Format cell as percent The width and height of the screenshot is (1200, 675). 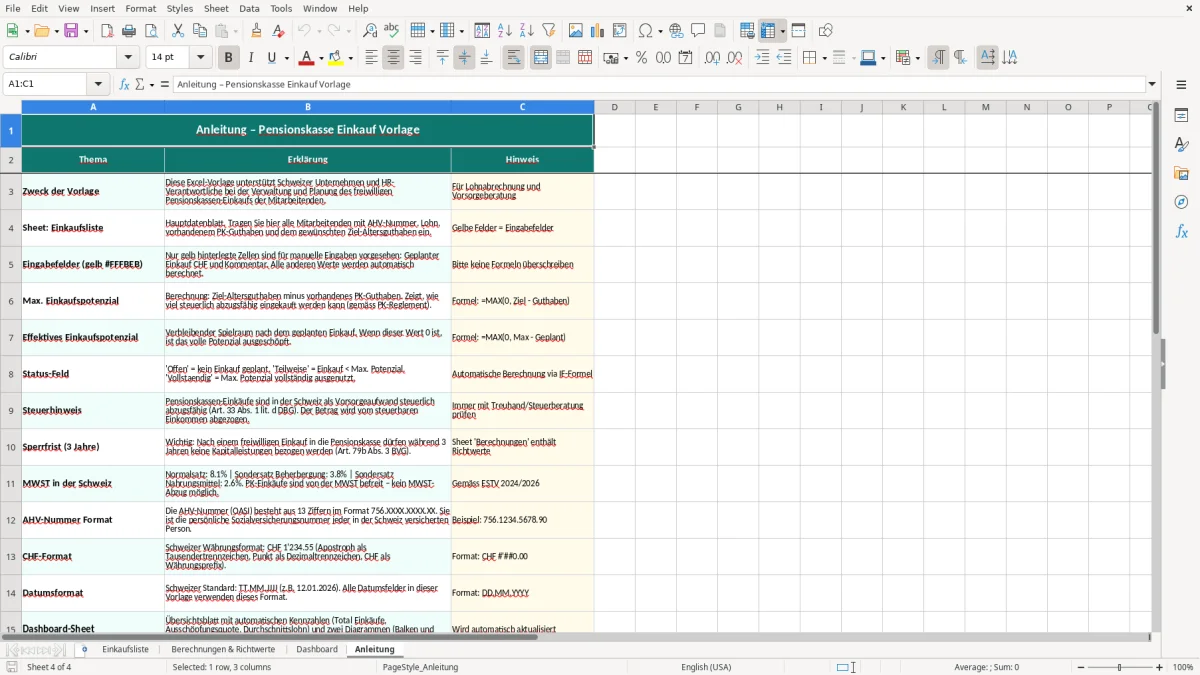pyautogui.click(x=641, y=58)
